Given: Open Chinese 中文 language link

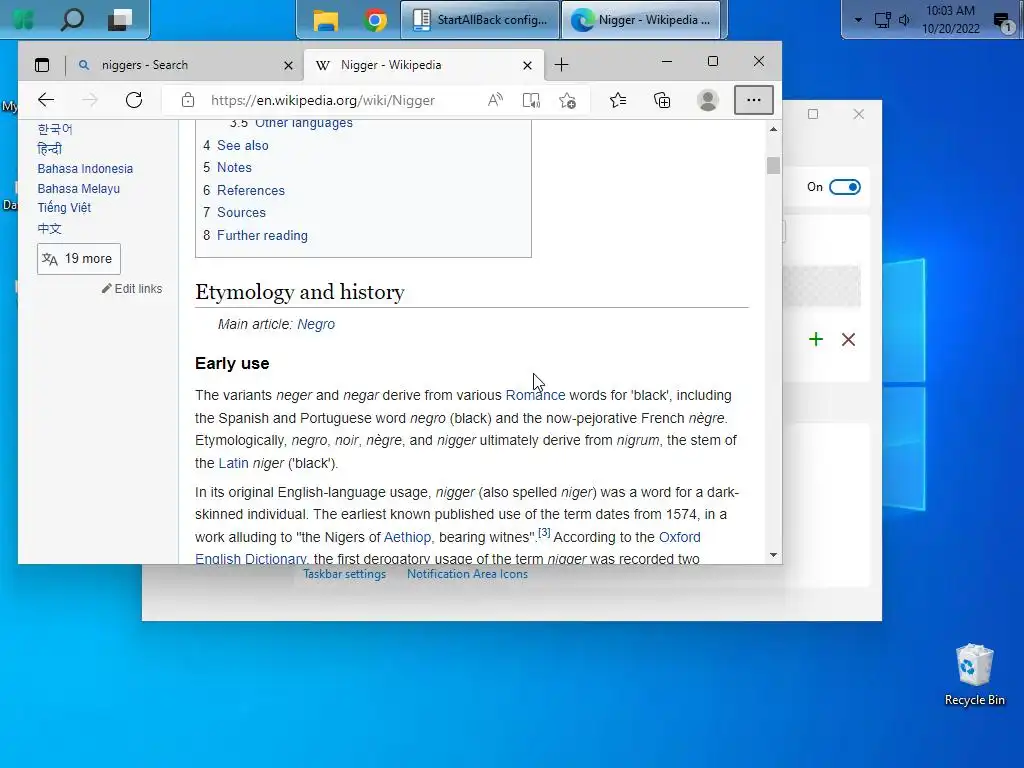Looking at the screenshot, I should (49, 229).
